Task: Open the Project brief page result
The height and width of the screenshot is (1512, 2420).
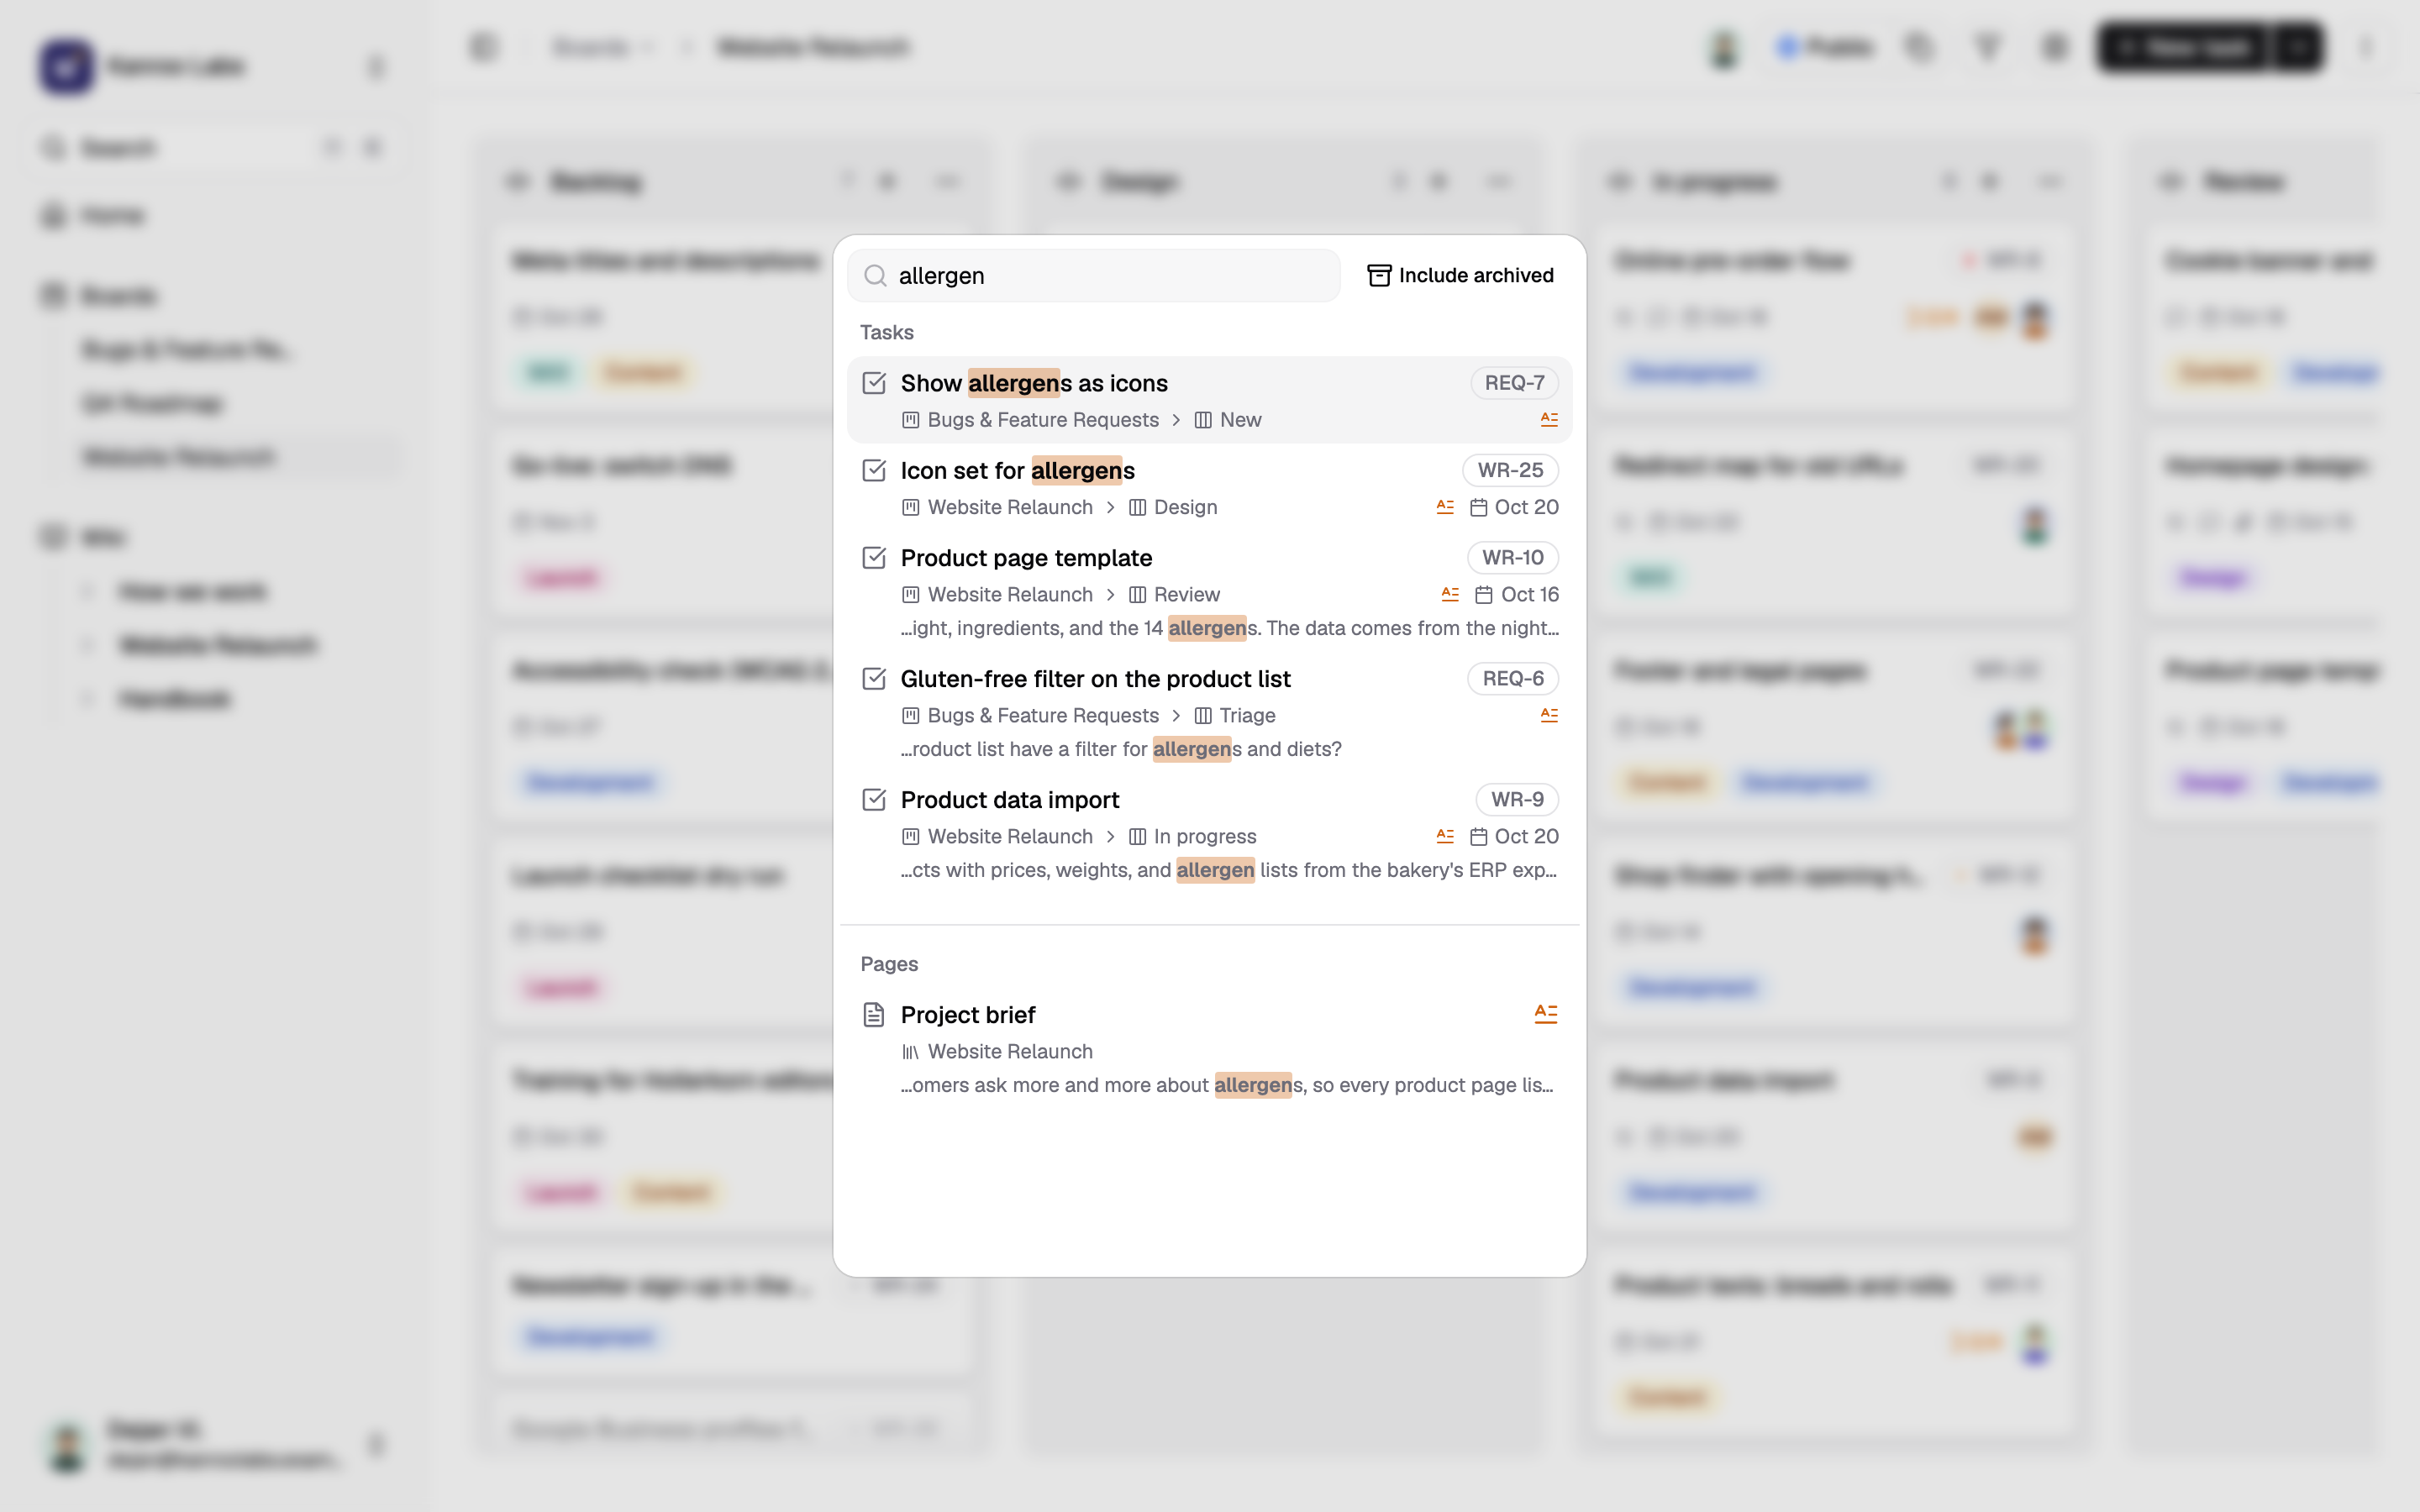Action: point(1209,1048)
